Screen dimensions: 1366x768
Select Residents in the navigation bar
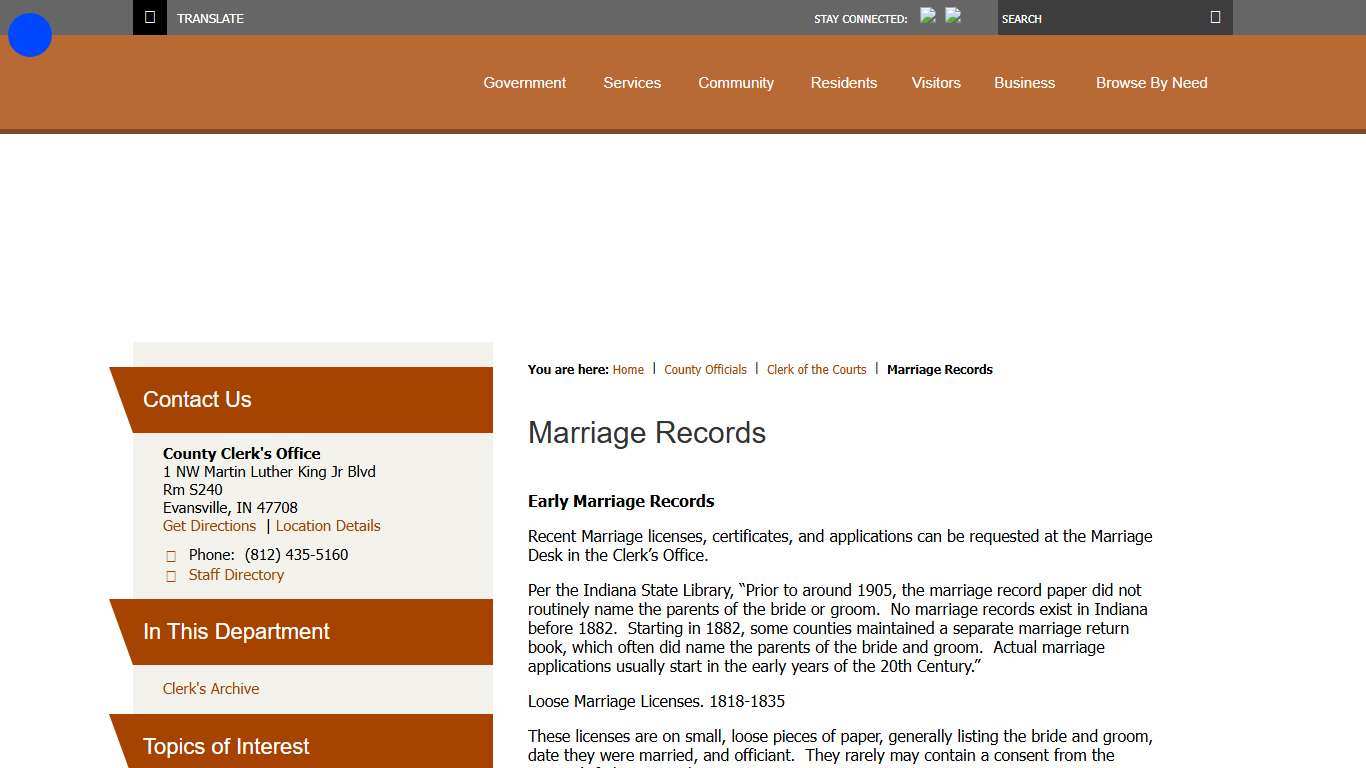point(843,83)
